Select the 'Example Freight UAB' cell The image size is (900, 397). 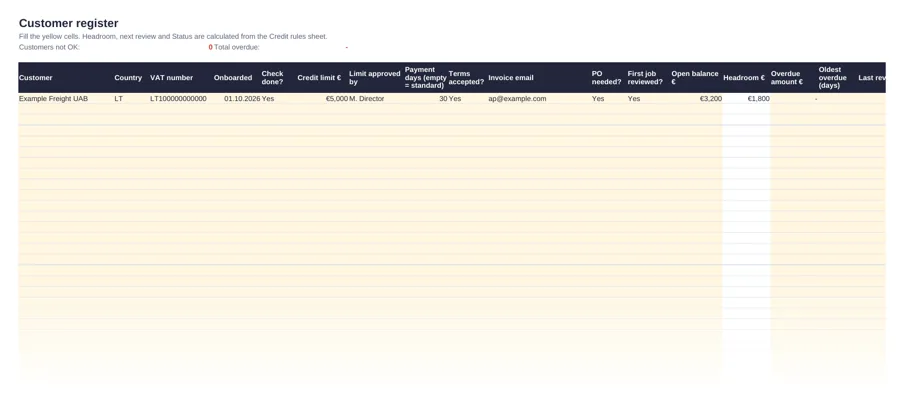tap(53, 99)
